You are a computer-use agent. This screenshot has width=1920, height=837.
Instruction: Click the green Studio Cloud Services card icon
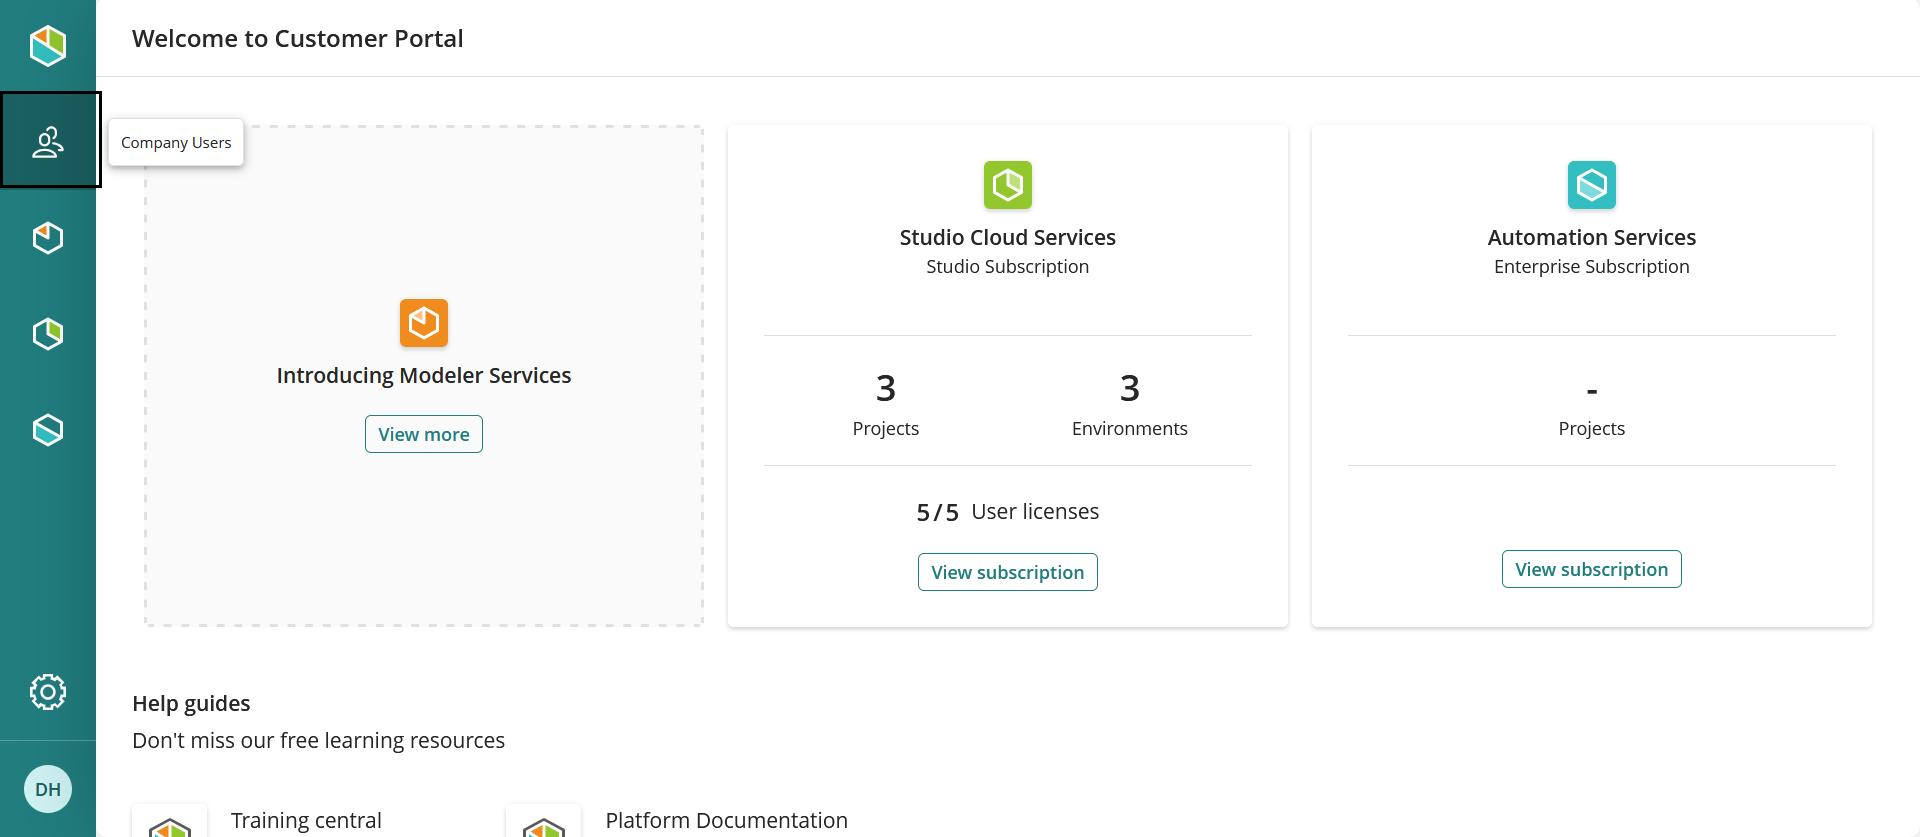tap(1007, 185)
